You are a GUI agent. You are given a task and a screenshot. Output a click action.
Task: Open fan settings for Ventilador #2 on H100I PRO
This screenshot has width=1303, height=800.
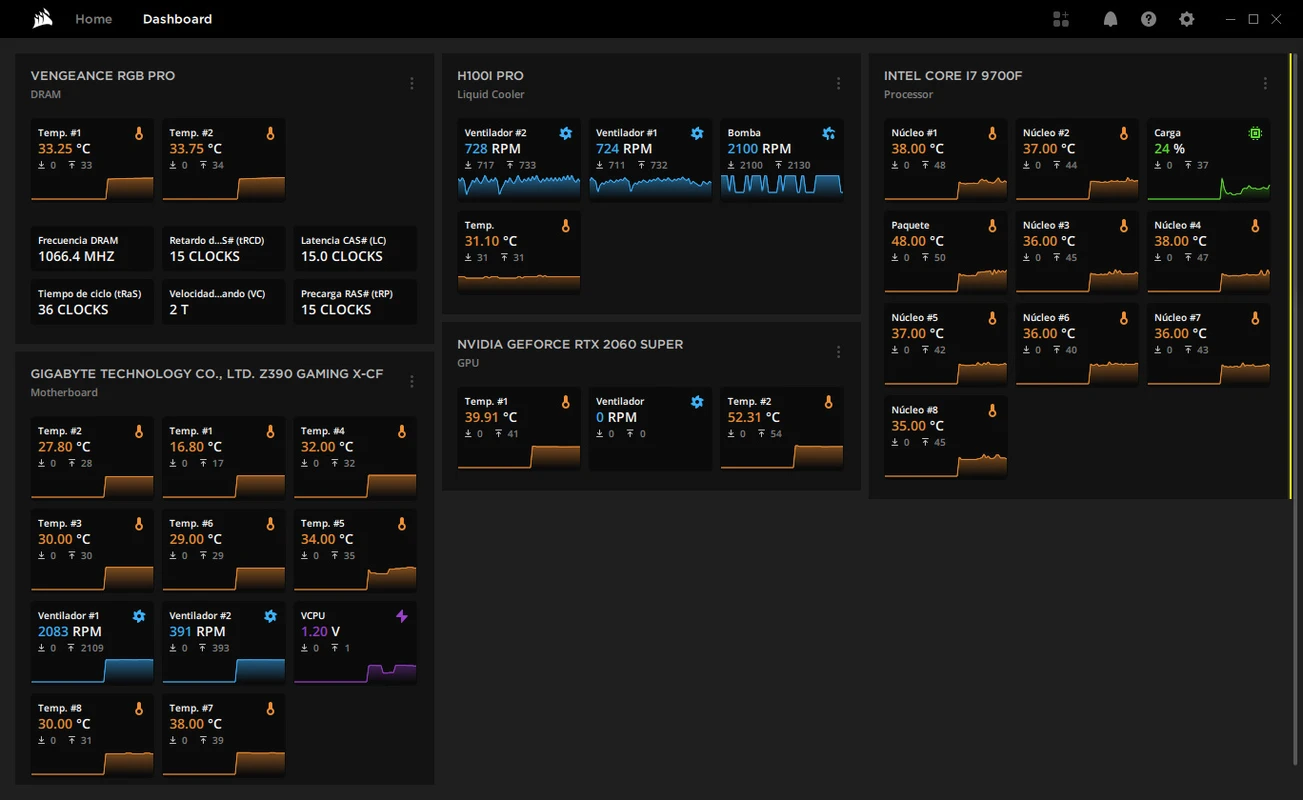pyautogui.click(x=566, y=132)
